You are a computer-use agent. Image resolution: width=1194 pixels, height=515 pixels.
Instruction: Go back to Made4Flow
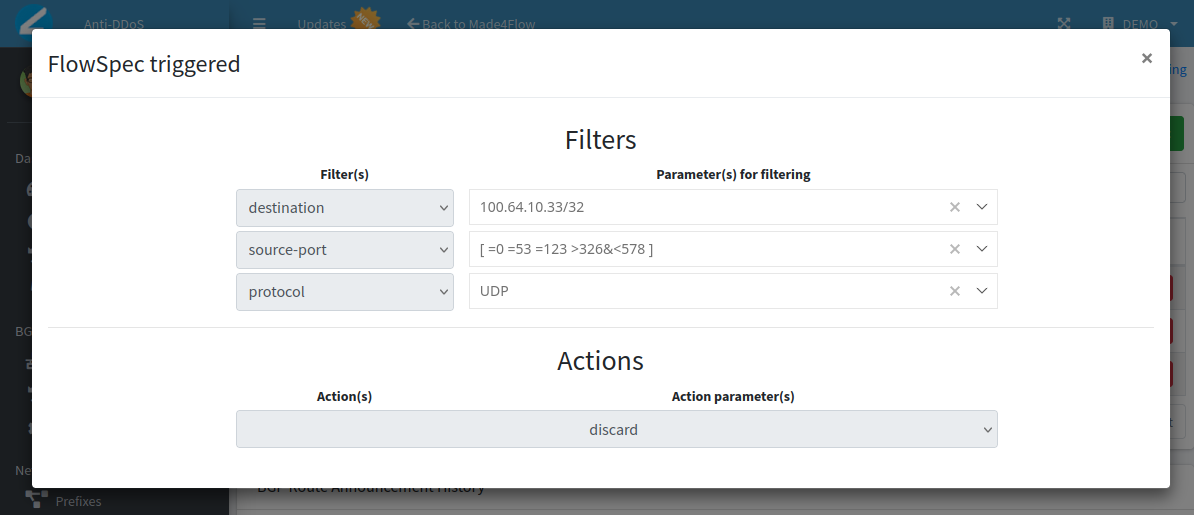click(471, 24)
